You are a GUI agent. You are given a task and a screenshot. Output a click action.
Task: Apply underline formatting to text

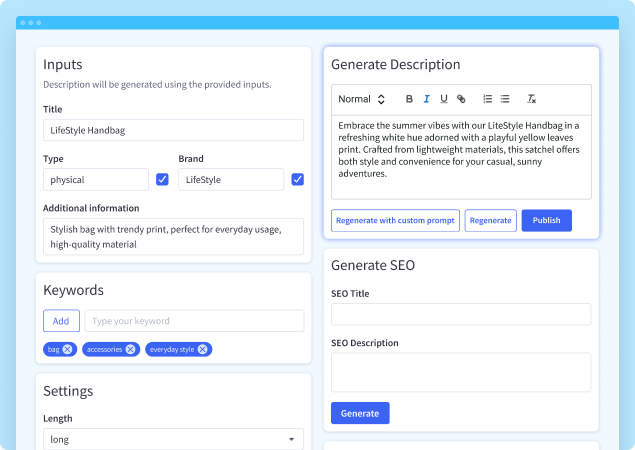click(443, 99)
